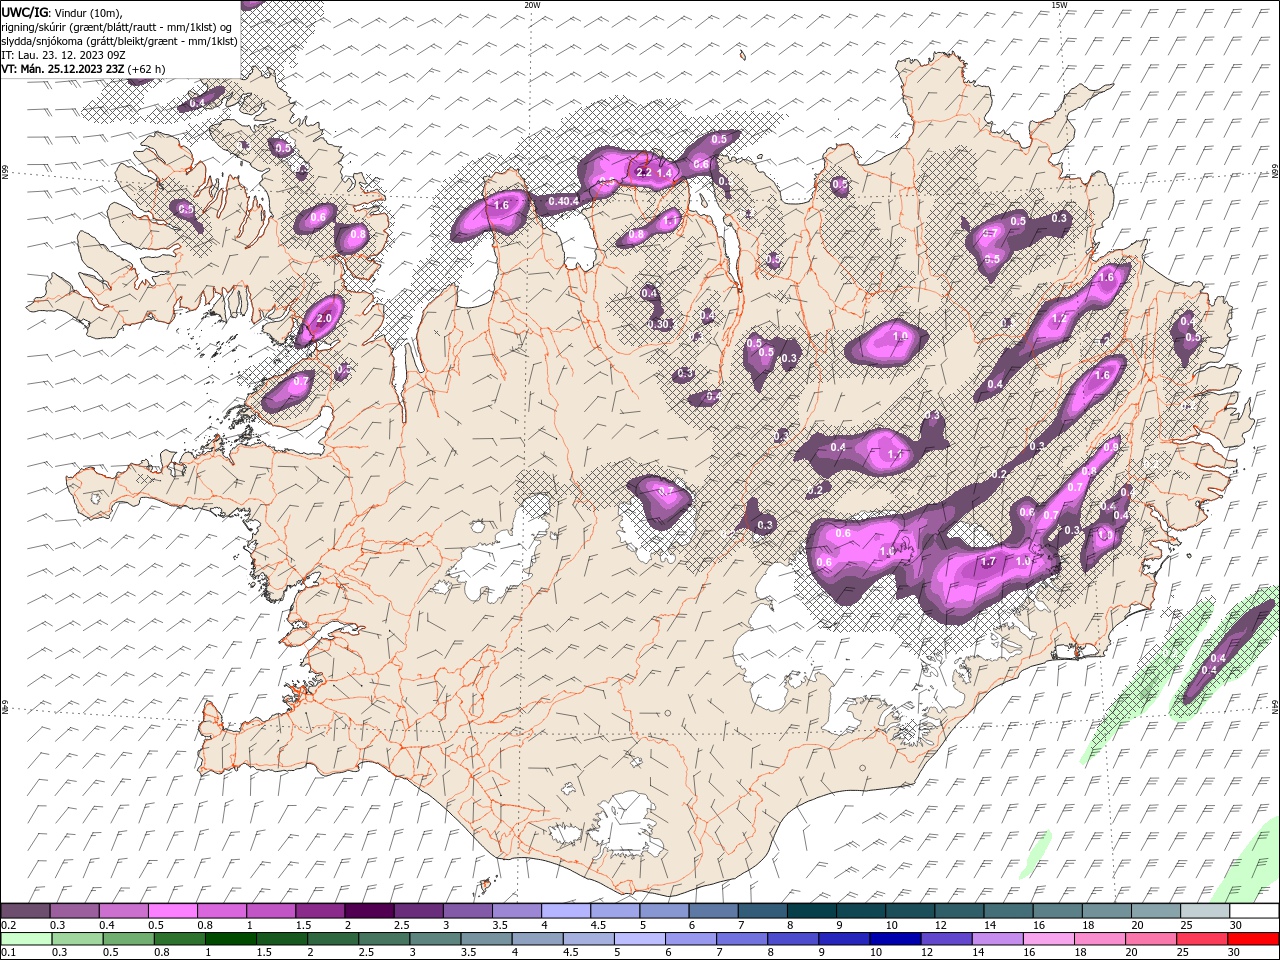Image resolution: width=1280 pixels, height=960 pixels.
Task: Select the white upper legend swatch at 30
Action: 1252,911
